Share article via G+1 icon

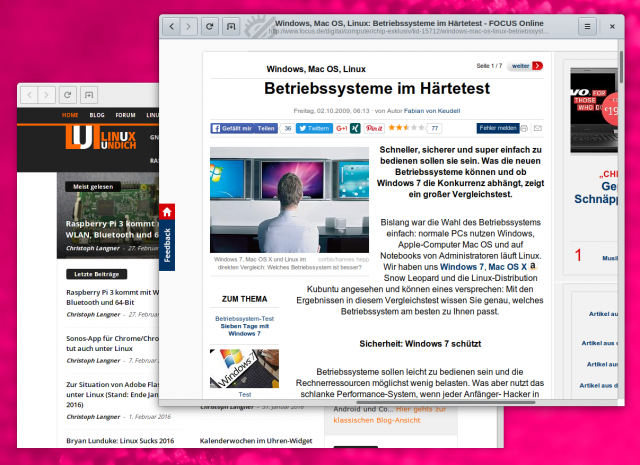click(x=341, y=128)
